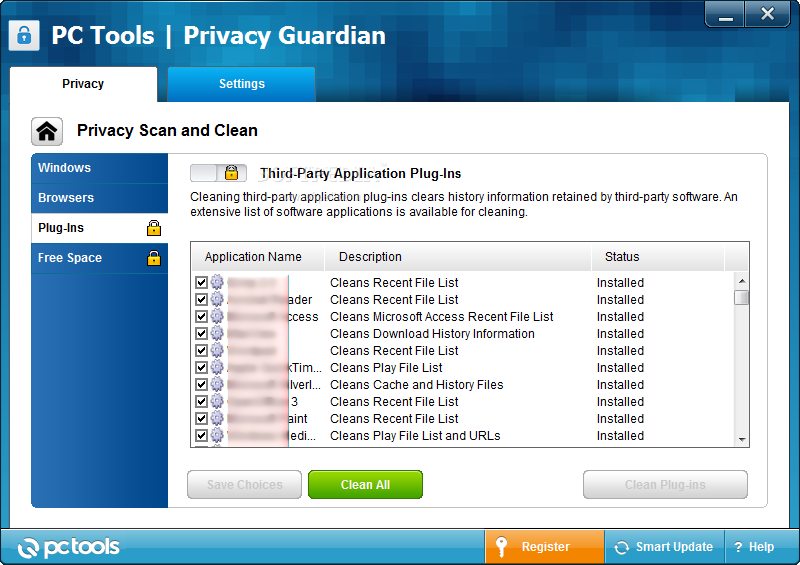800x565 pixels.
Task: Uncheck the checkbox for the row ending in '3'
Action: [x=201, y=401]
